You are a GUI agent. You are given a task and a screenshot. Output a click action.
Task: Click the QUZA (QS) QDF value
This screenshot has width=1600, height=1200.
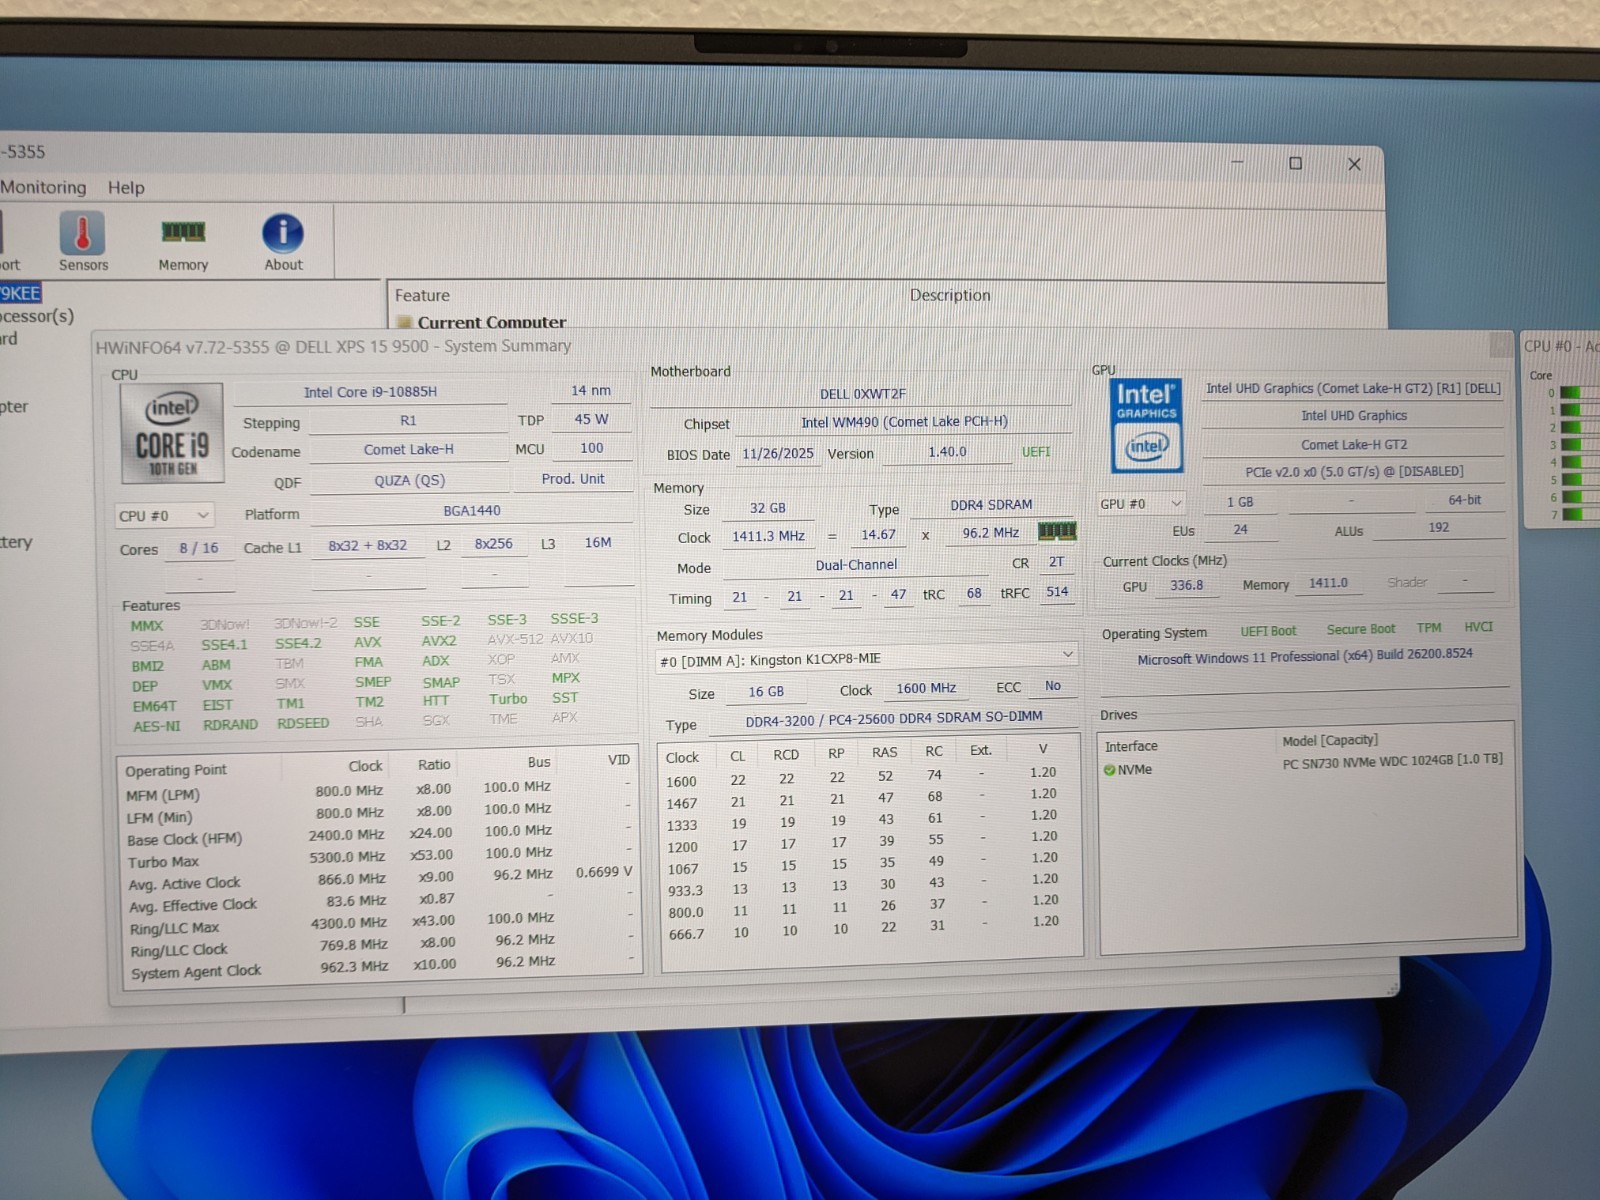pyautogui.click(x=409, y=480)
